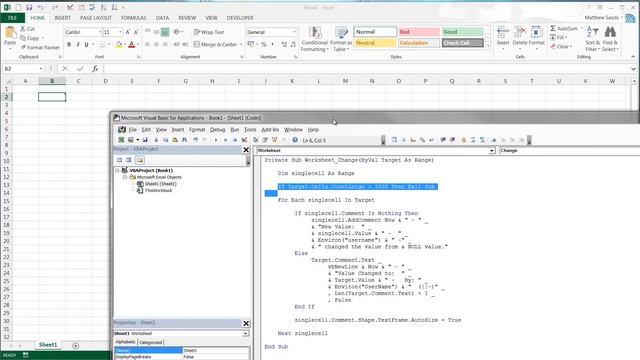
Task: Collapse the VBAProject (Book1) tree node
Action: 118,170
